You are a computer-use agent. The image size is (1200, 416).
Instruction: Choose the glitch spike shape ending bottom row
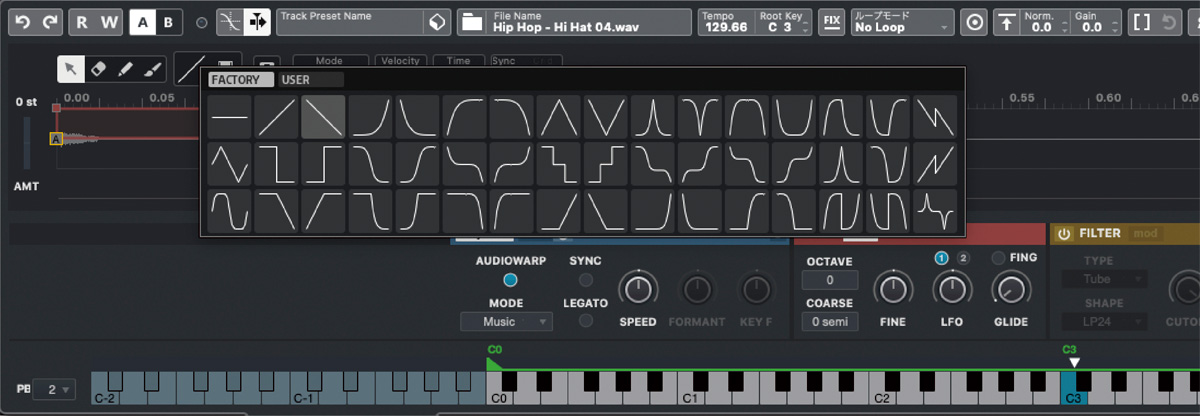934,210
